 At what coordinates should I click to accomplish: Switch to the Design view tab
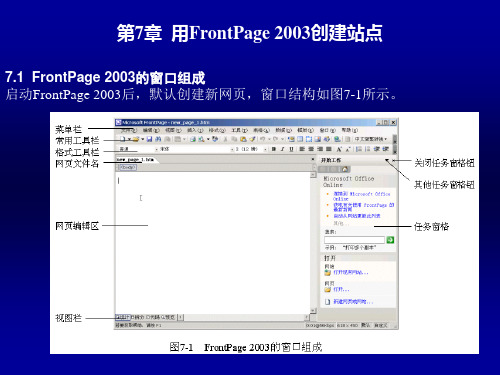coord(122,317)
